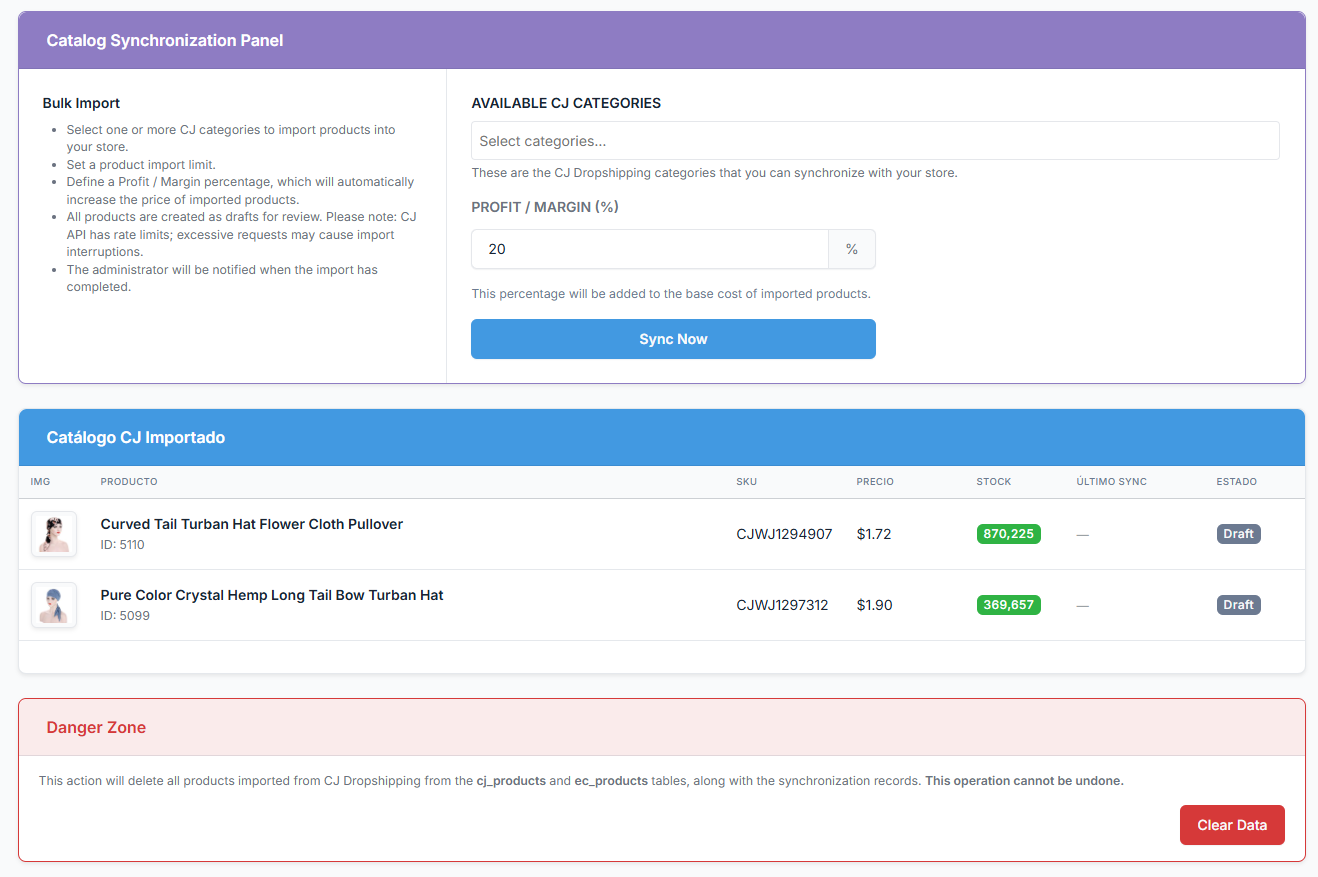Viewport: 1318px width, 877px height.
Task: Click the ESTADO column header
Action: (1236, 482)
